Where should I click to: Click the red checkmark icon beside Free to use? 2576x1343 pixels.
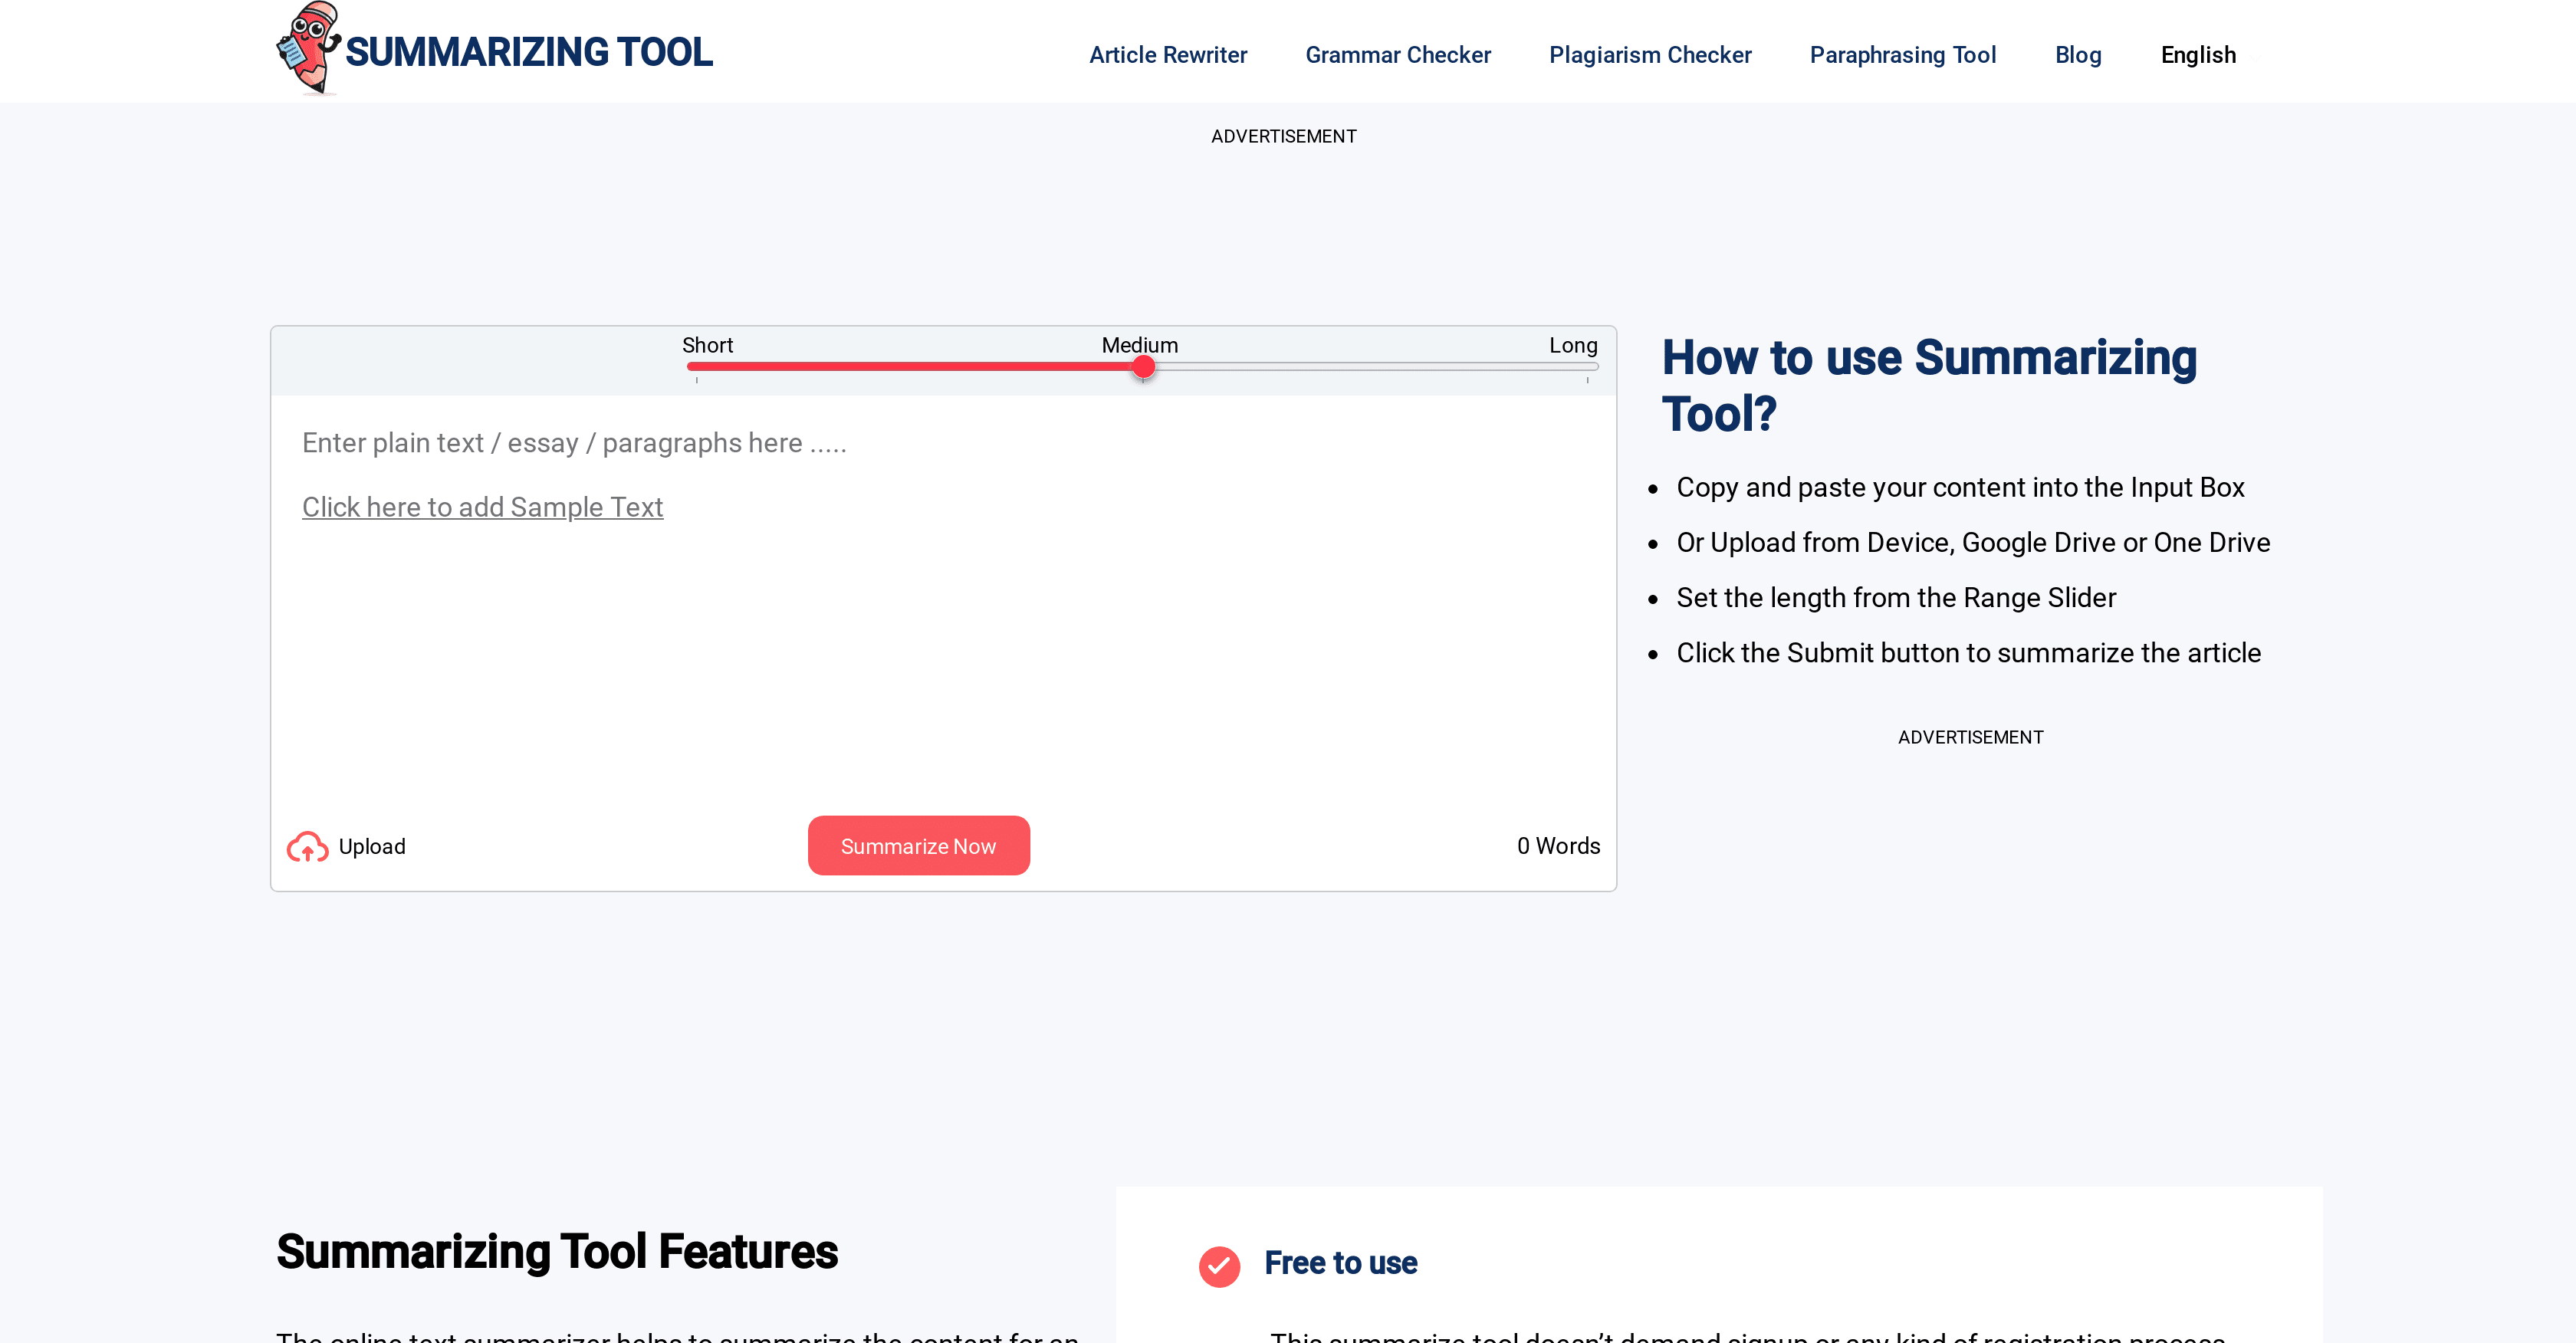point(1219,1266)
